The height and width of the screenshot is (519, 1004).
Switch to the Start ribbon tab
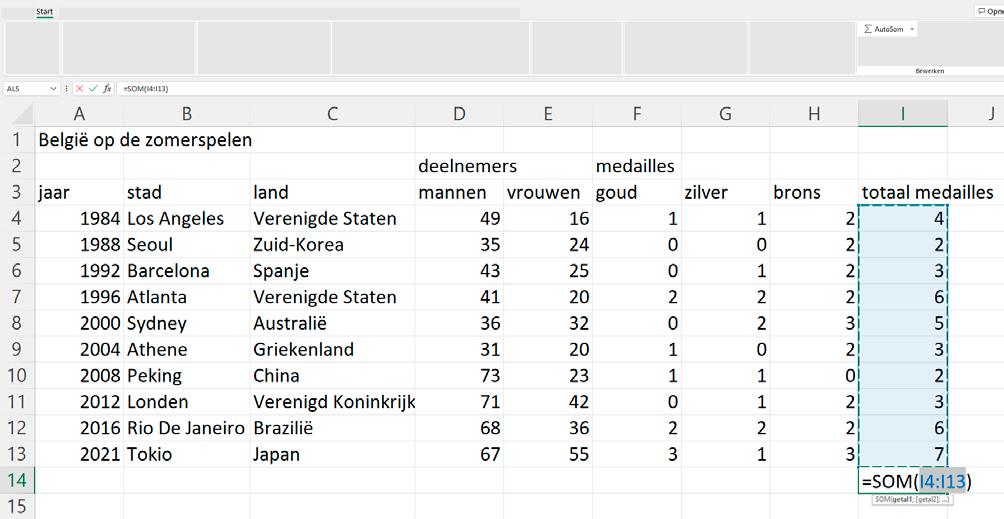tap(45, 12)
